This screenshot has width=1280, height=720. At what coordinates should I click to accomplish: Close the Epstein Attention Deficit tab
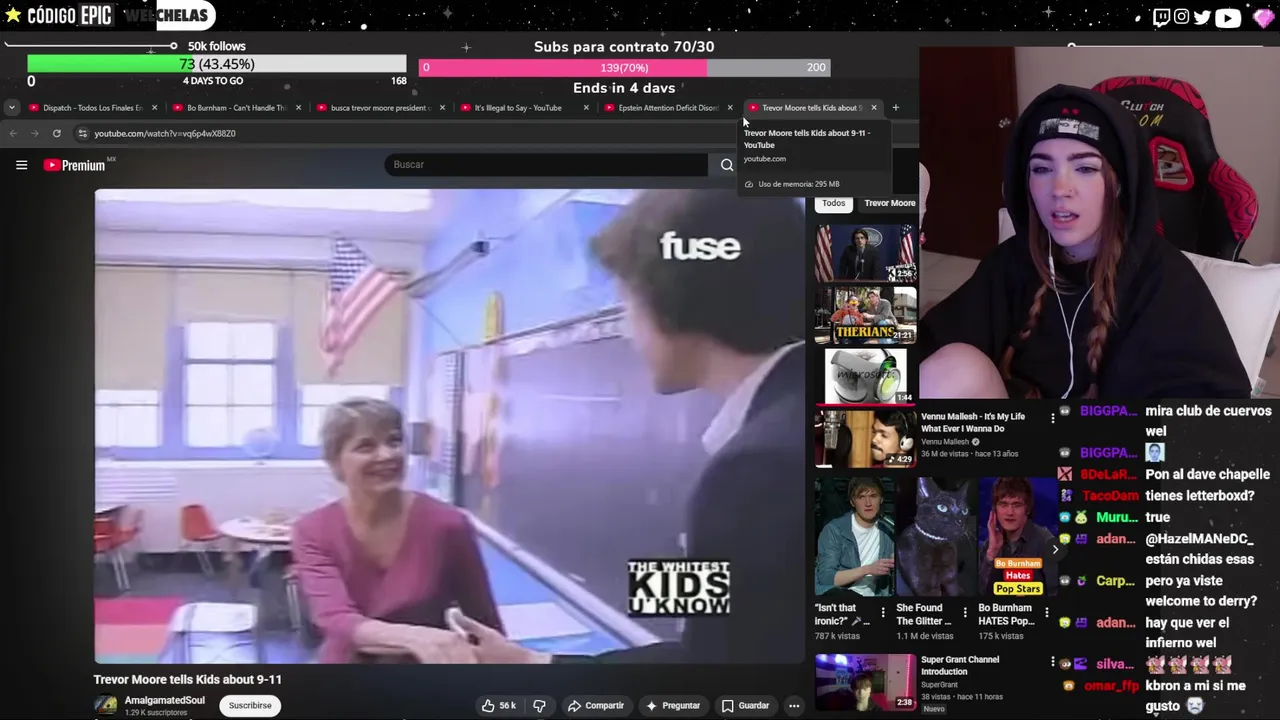[x=730, y=108]
